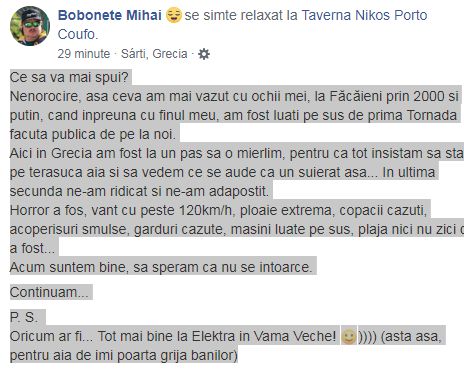Open the Taverna Nikos Porto location link

tap(364, 15)
